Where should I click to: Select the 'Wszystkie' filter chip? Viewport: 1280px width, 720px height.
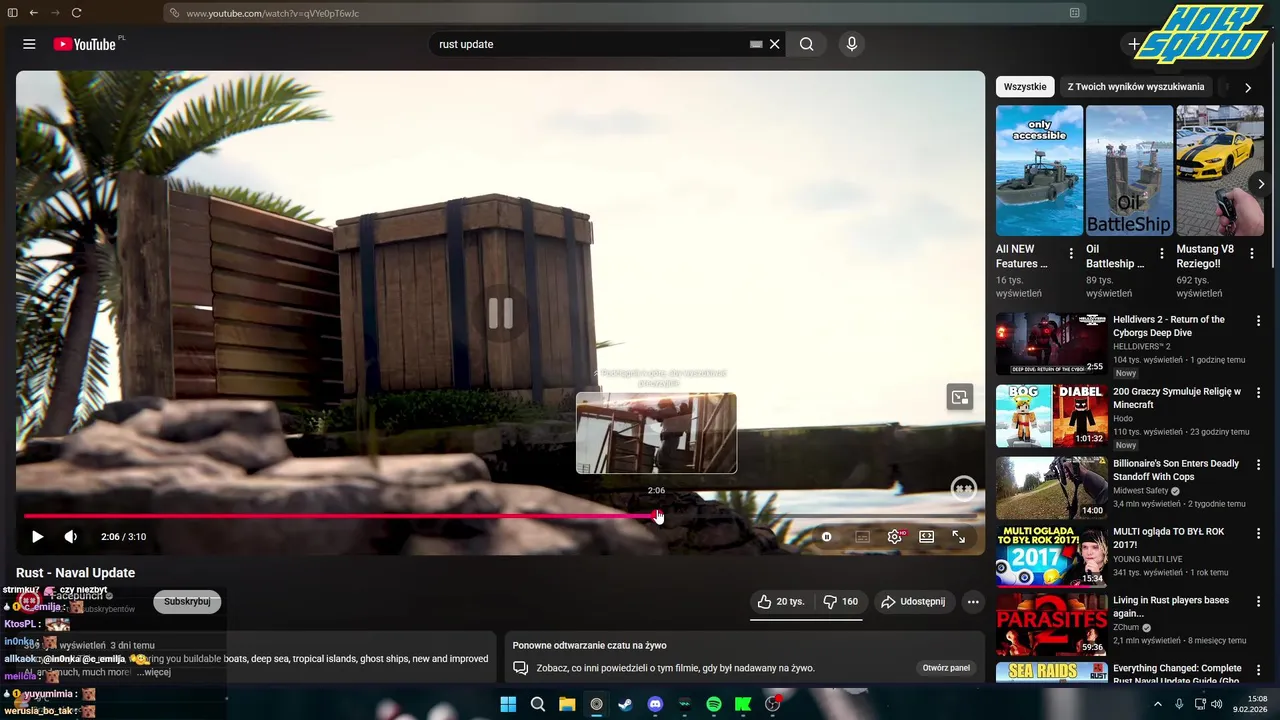pos(1025,87)
